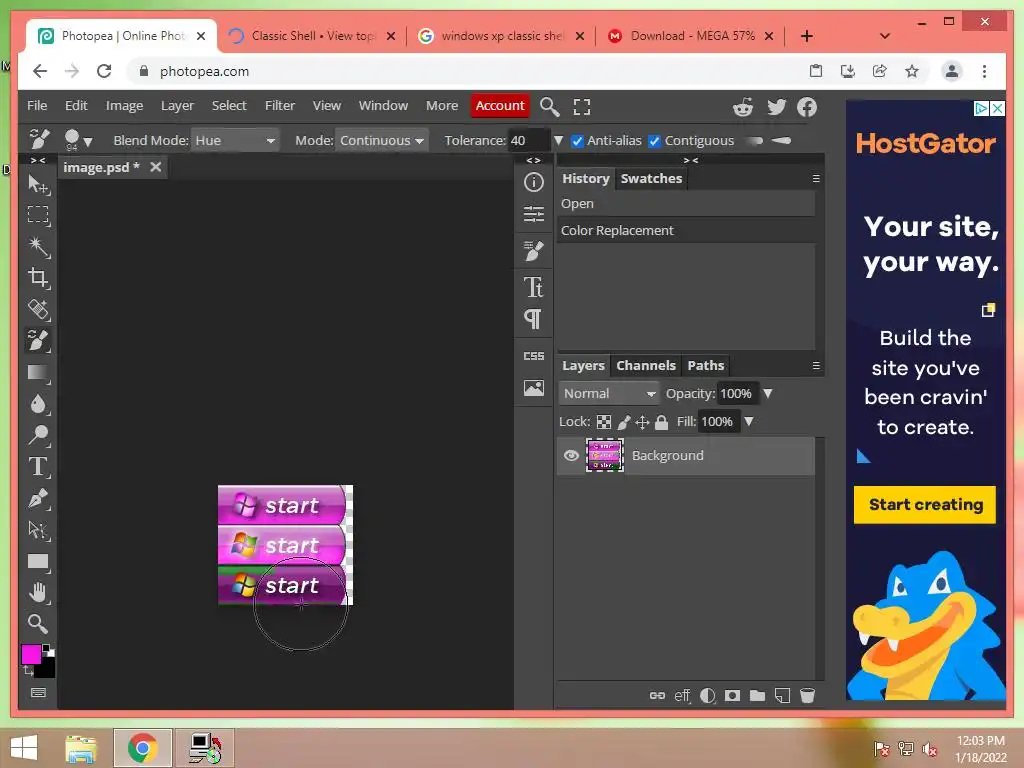Open the Info panel icon
The width and height of the screenshot is (1024, 768).
tap(534, 182)
